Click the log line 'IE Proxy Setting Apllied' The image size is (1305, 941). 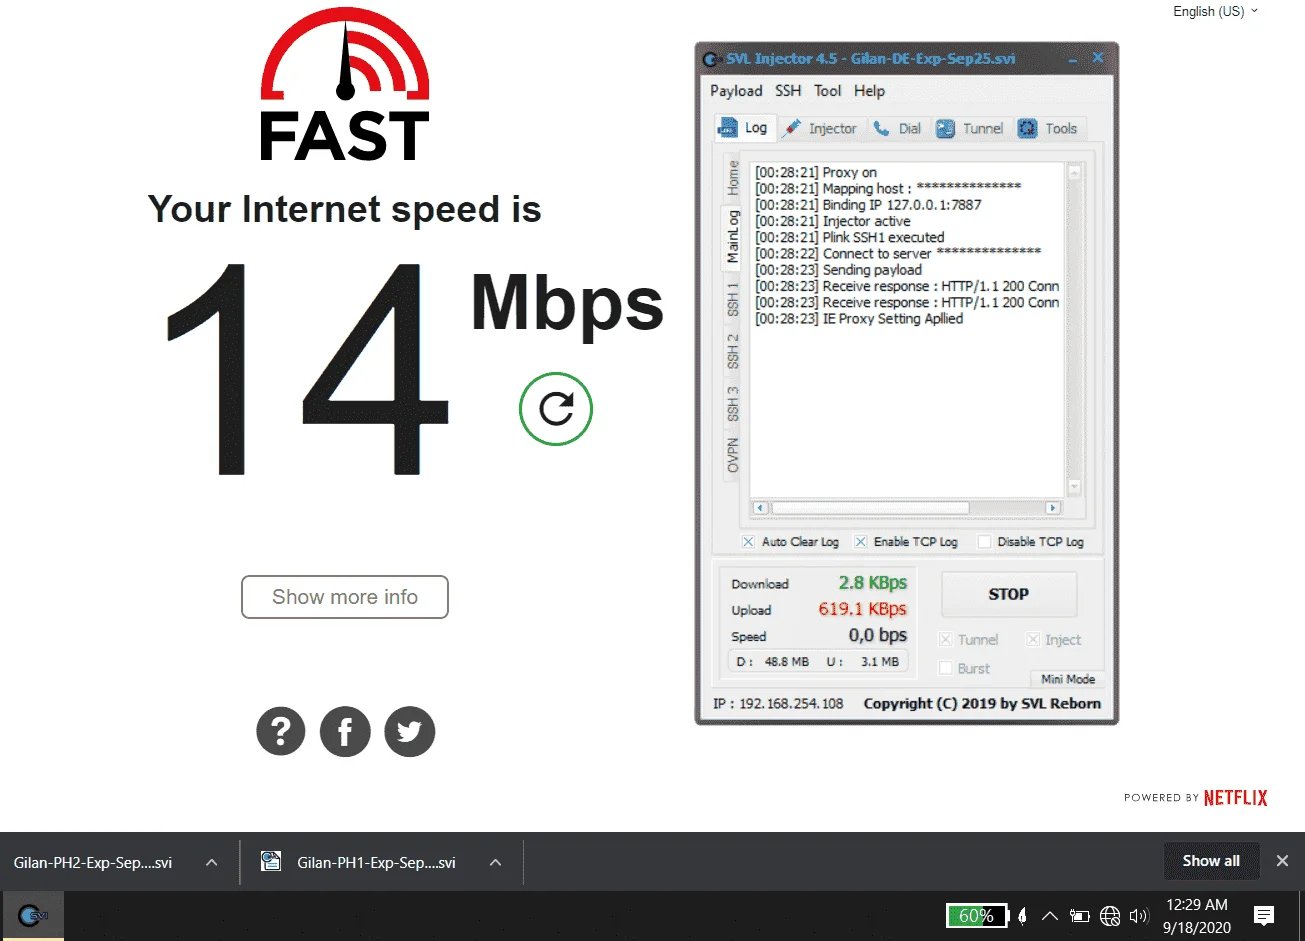859,319
